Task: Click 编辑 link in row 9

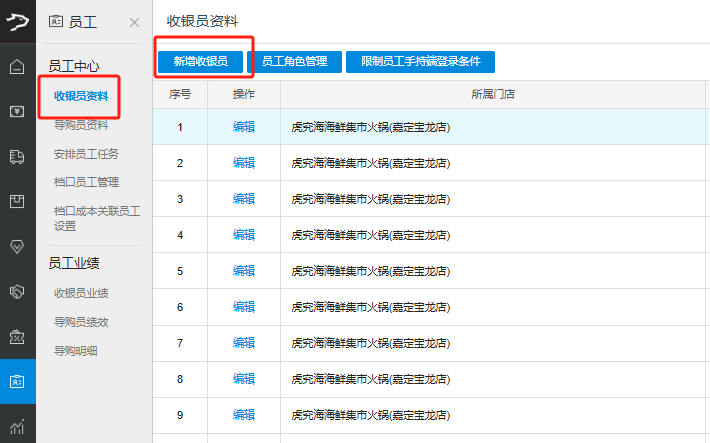Action: point(244,415)
